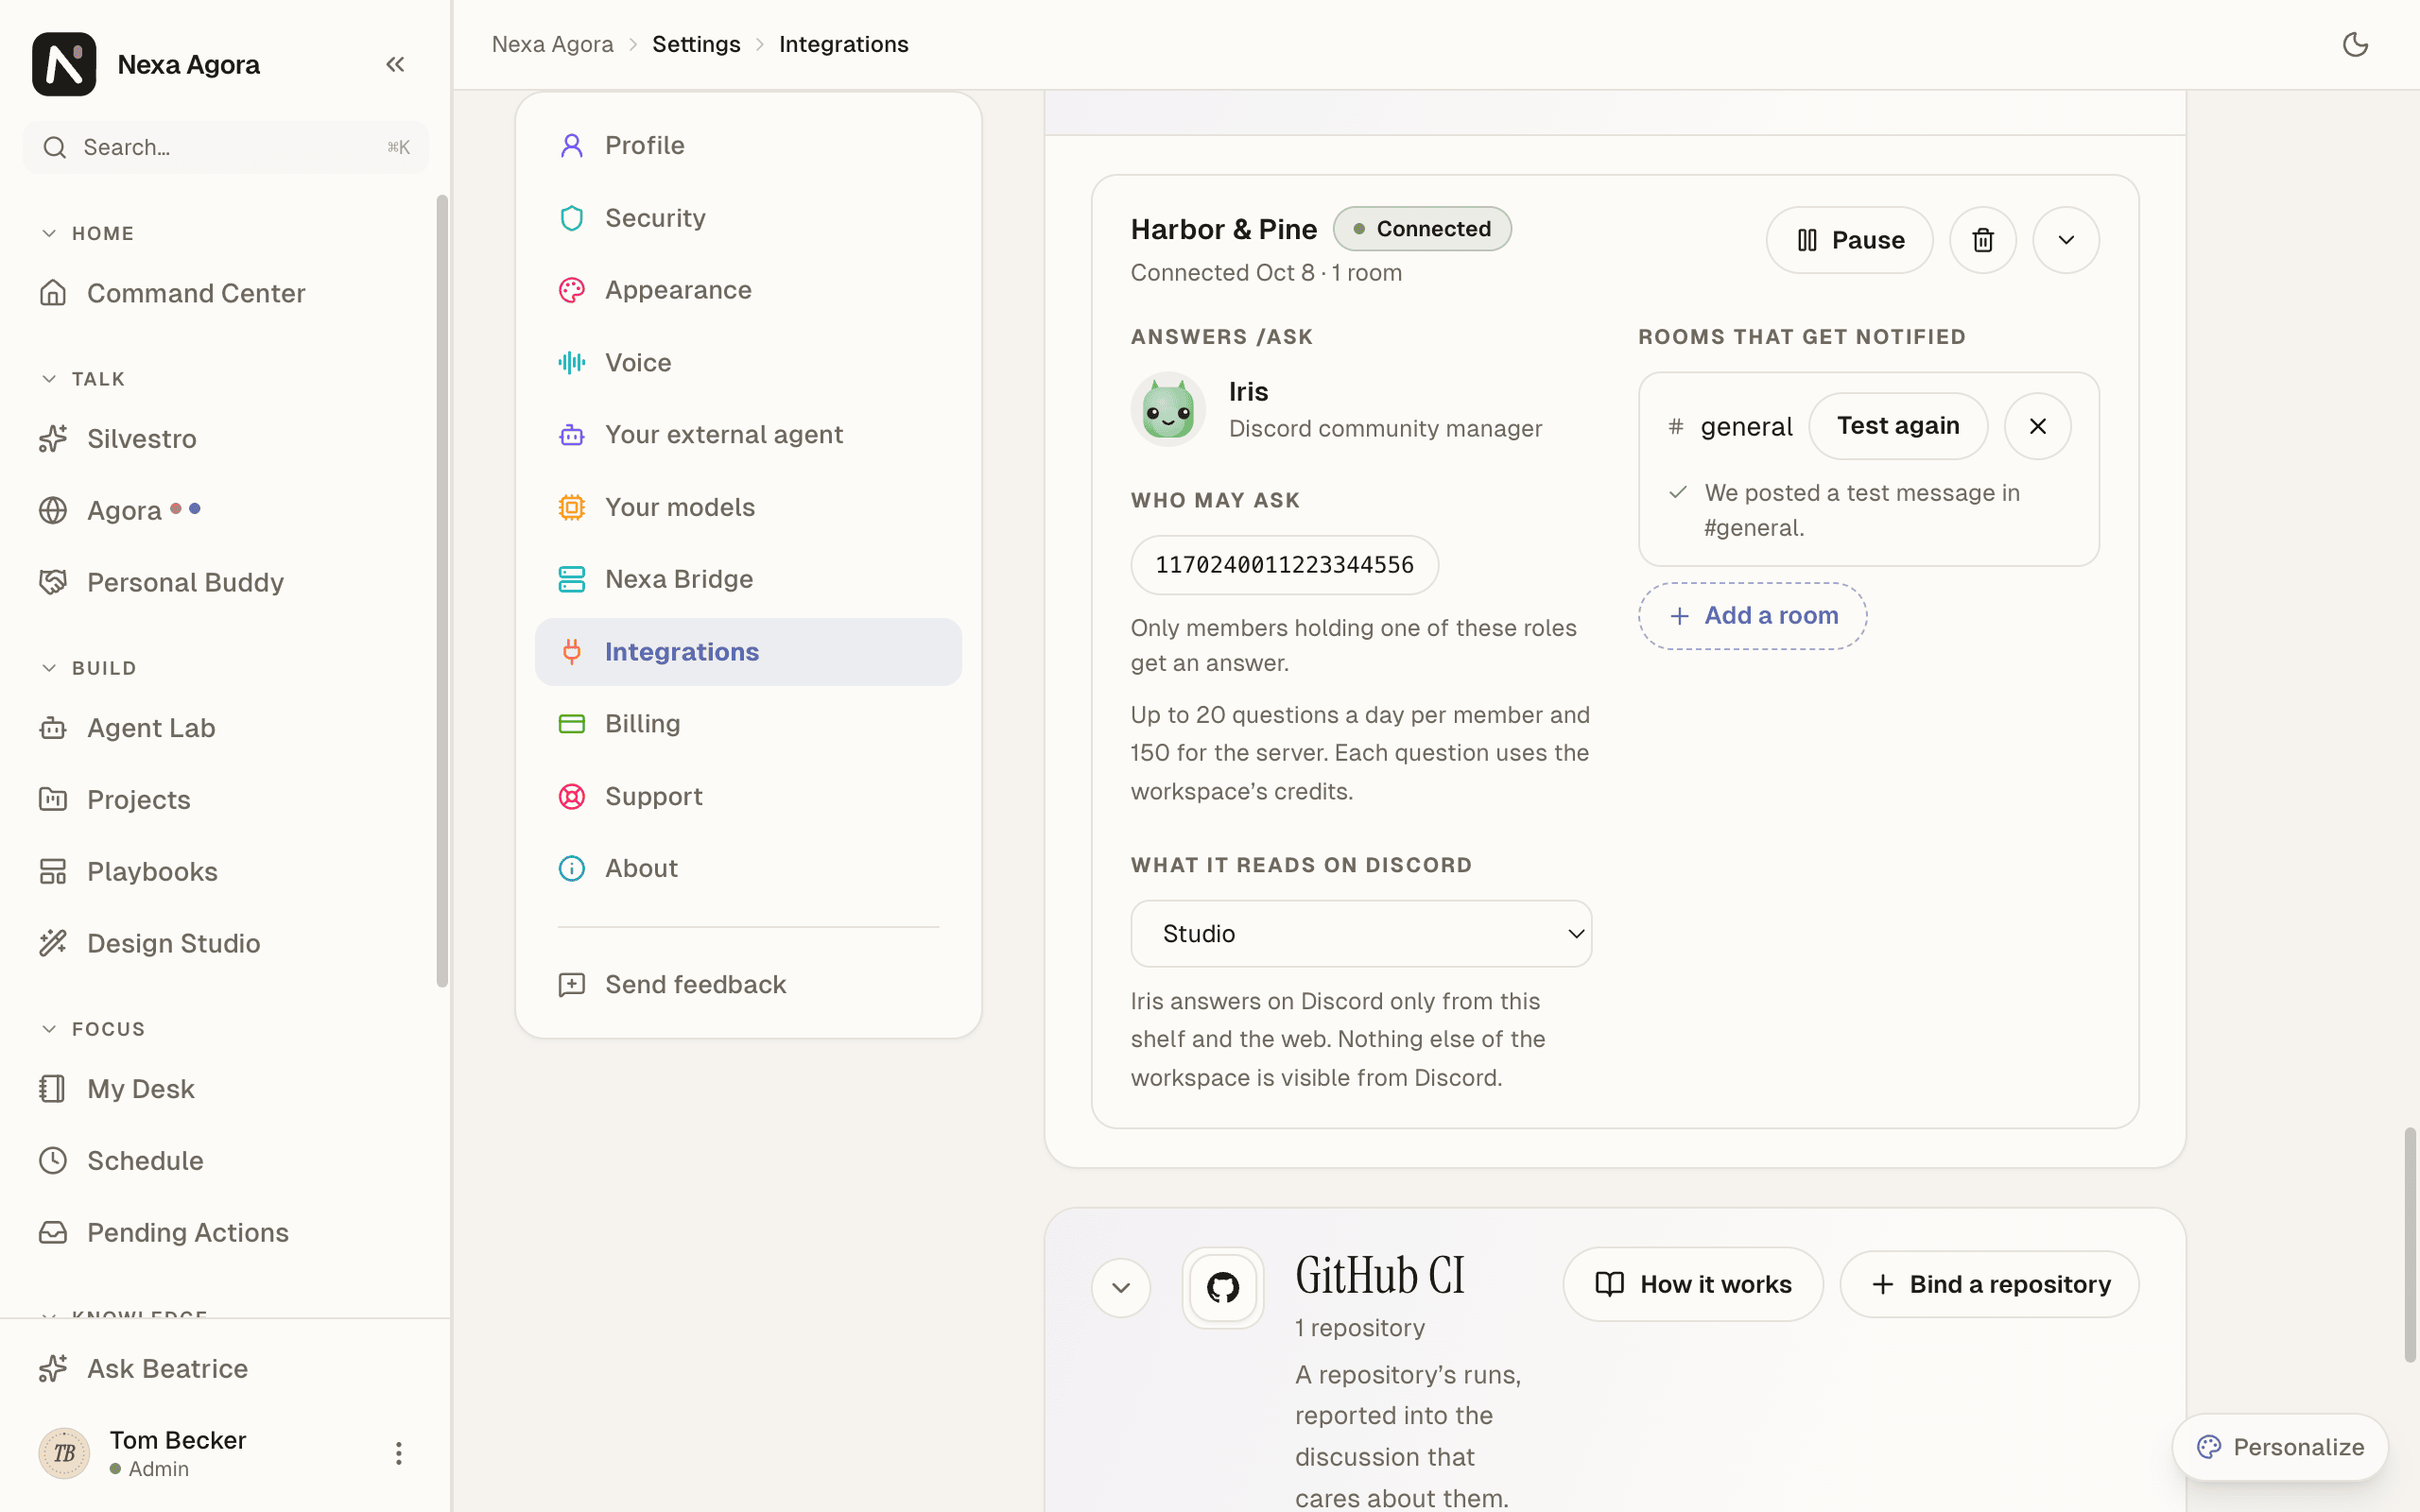The image size is (2420, 1512).
Task: Open How it works guide
Action: coord(1692,1284)
